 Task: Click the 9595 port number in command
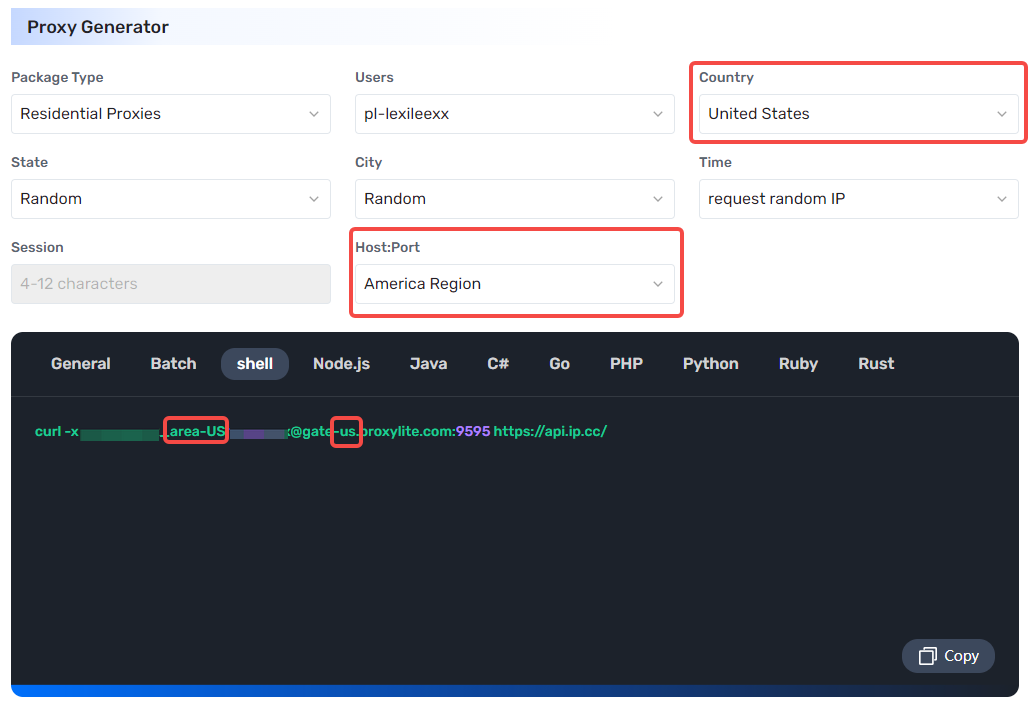coord(473,431)
